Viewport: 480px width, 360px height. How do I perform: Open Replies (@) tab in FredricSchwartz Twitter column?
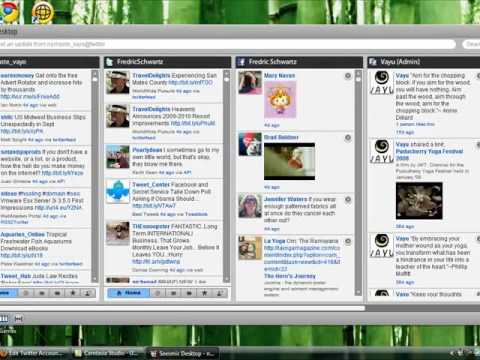tap(158, 293)
